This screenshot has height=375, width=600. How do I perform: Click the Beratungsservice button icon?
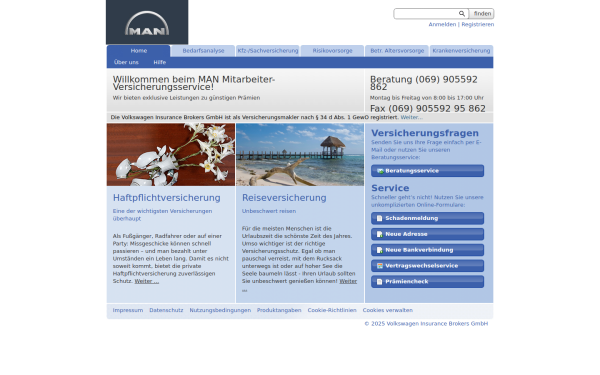tap(380, 171)
